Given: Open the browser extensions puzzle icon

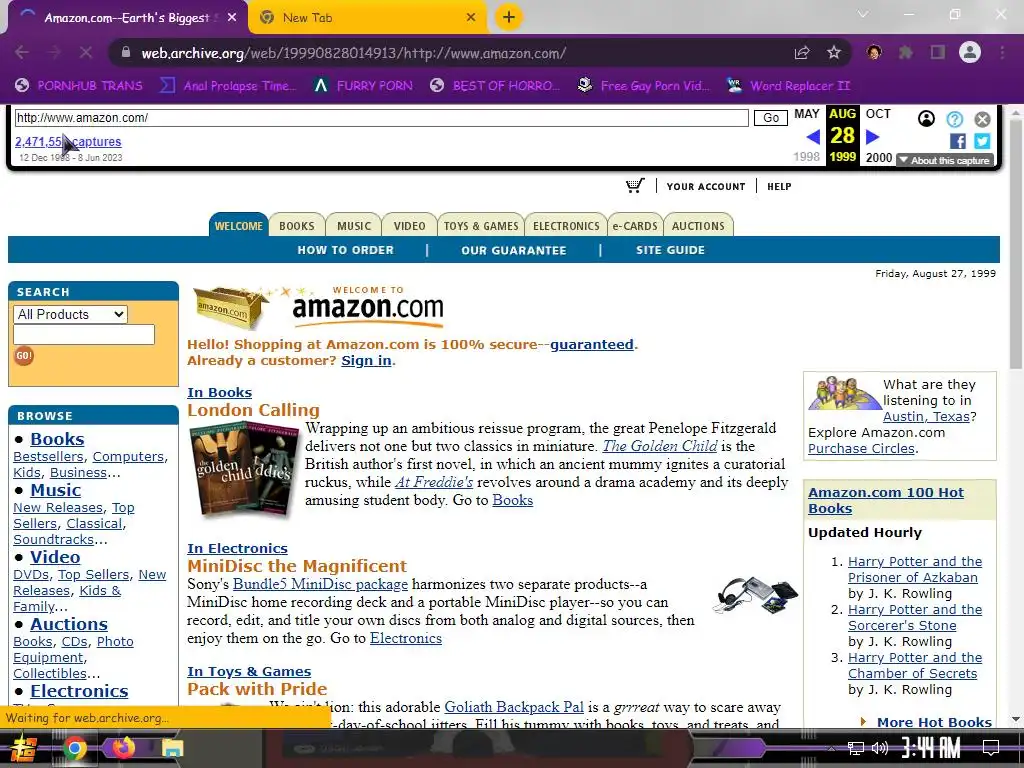Looking at the screenshot, I should pyautogui.click(x=906, y=52).
